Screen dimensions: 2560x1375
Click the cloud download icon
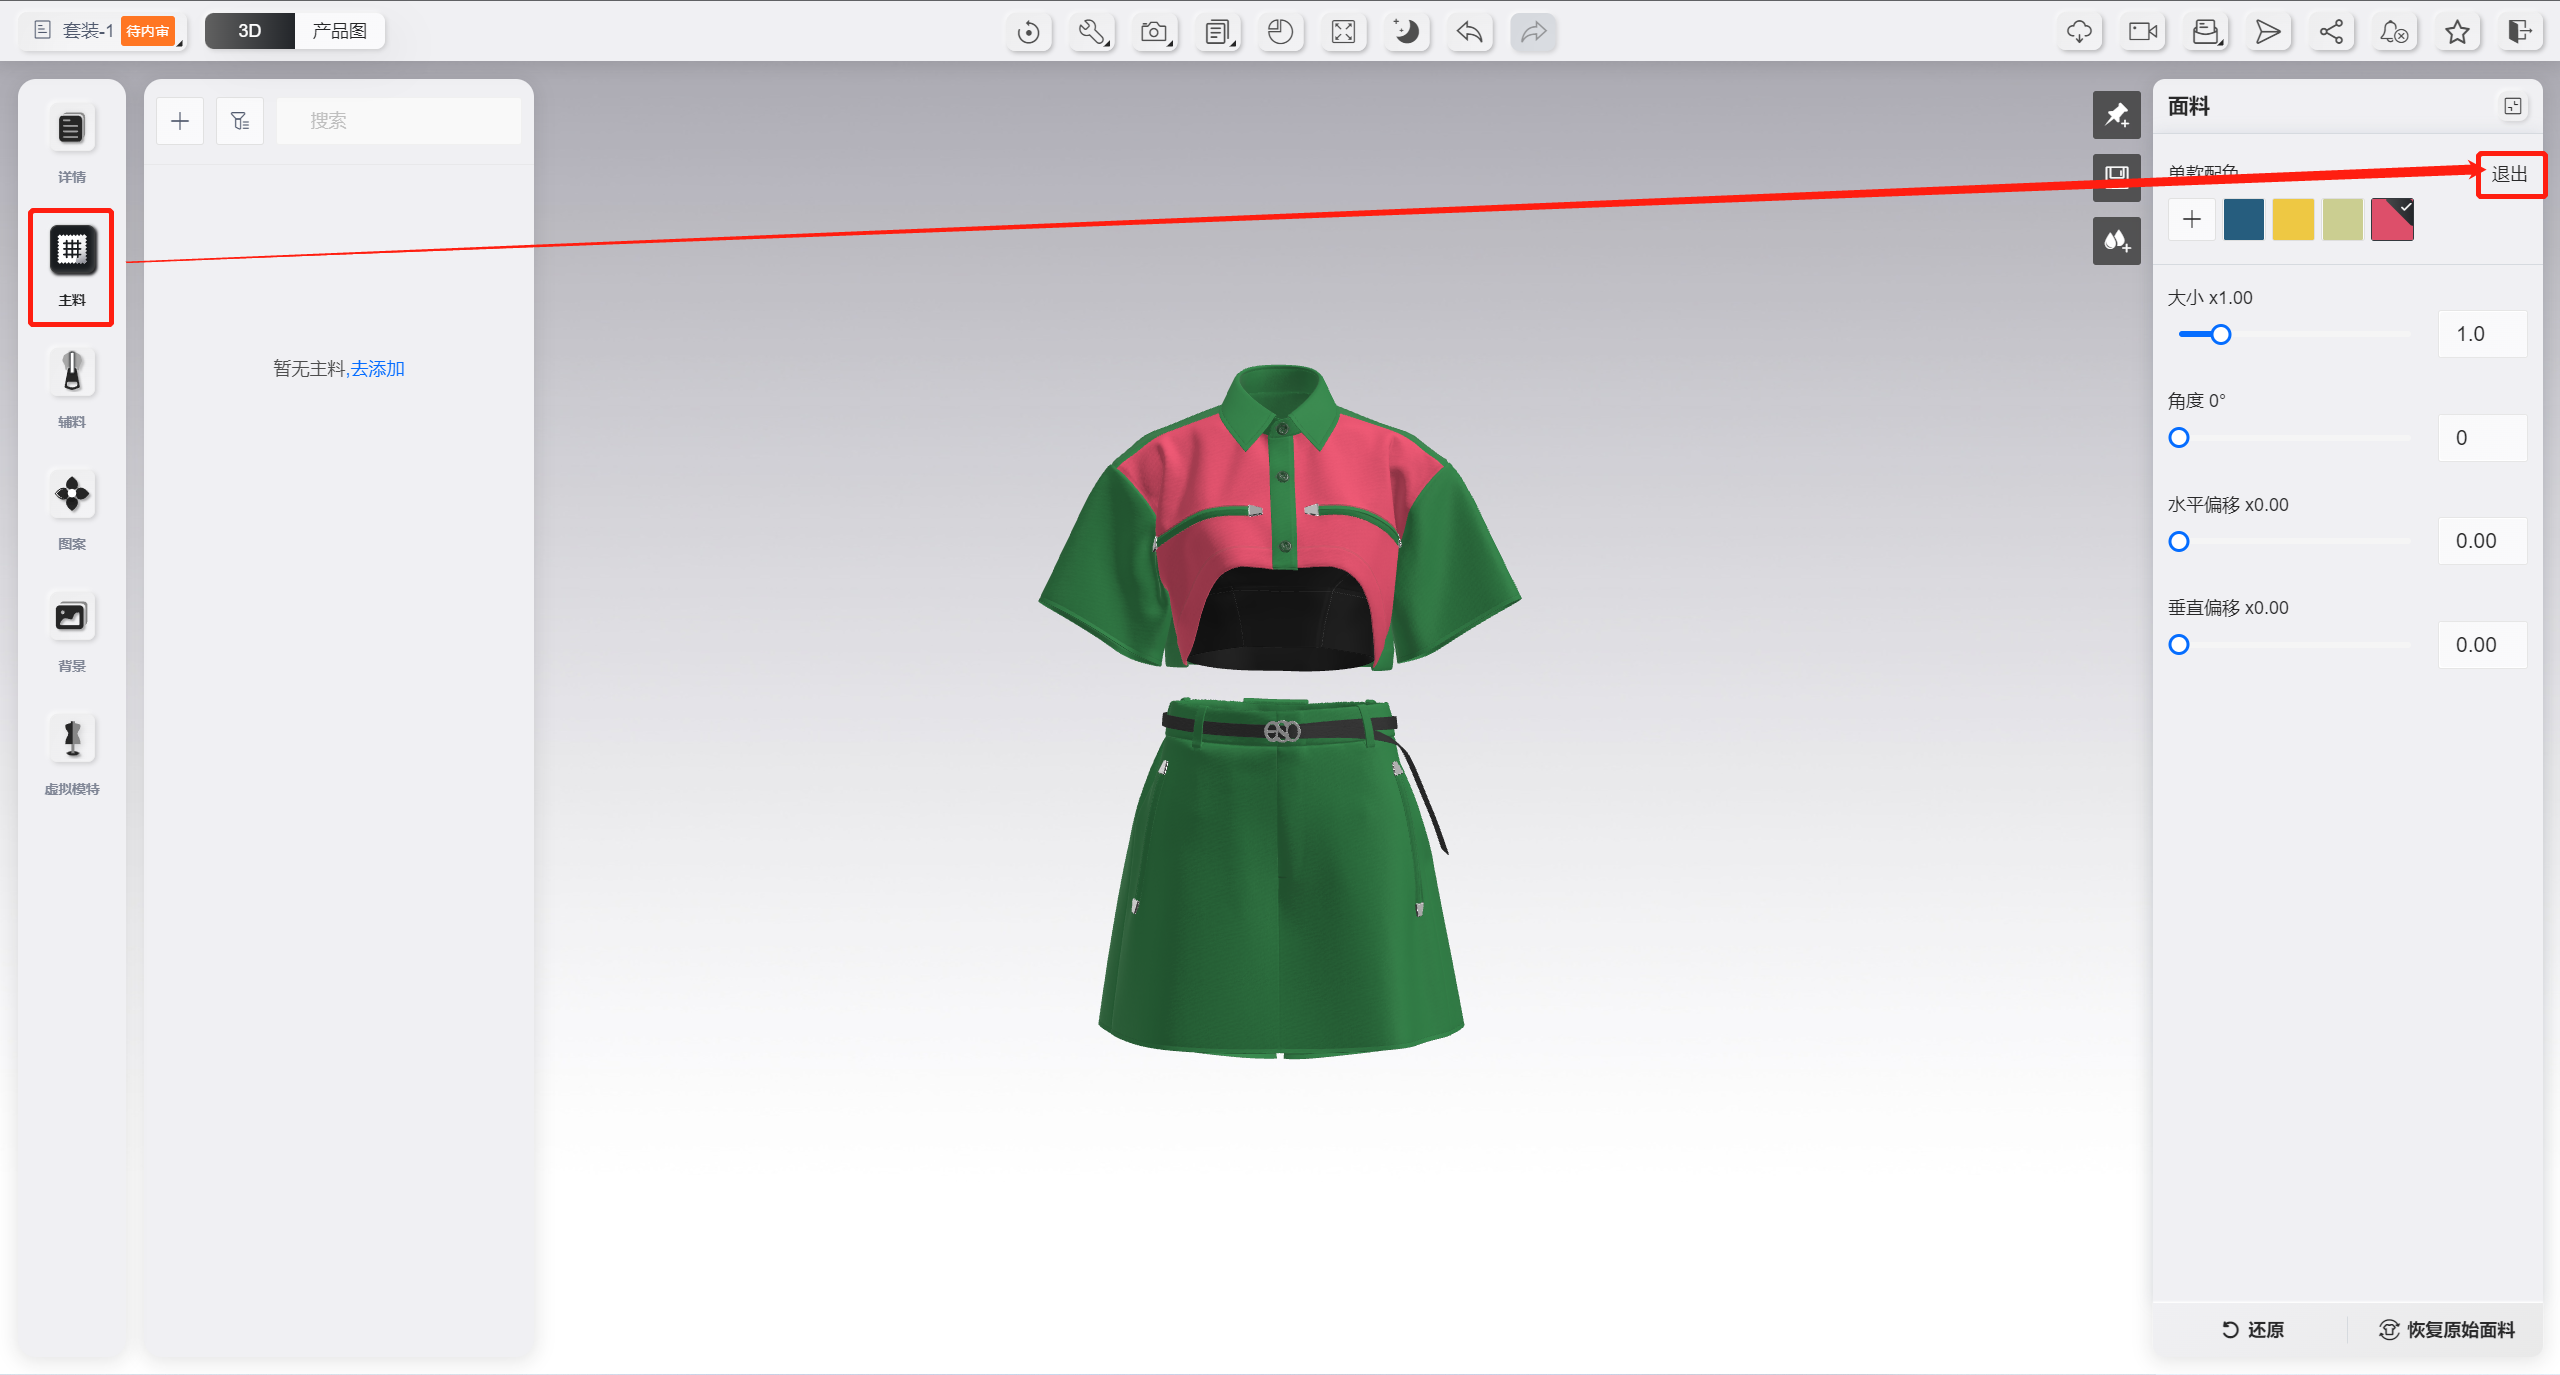[x=2079, y=32]
